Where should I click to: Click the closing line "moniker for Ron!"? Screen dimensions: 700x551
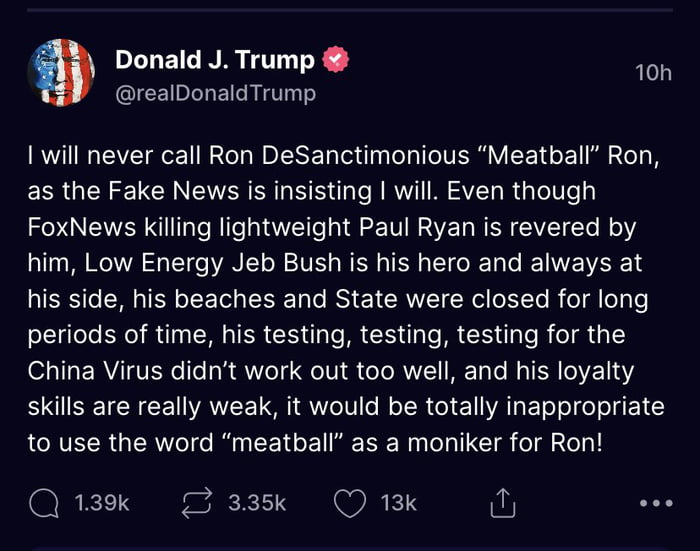coord(505,443)
